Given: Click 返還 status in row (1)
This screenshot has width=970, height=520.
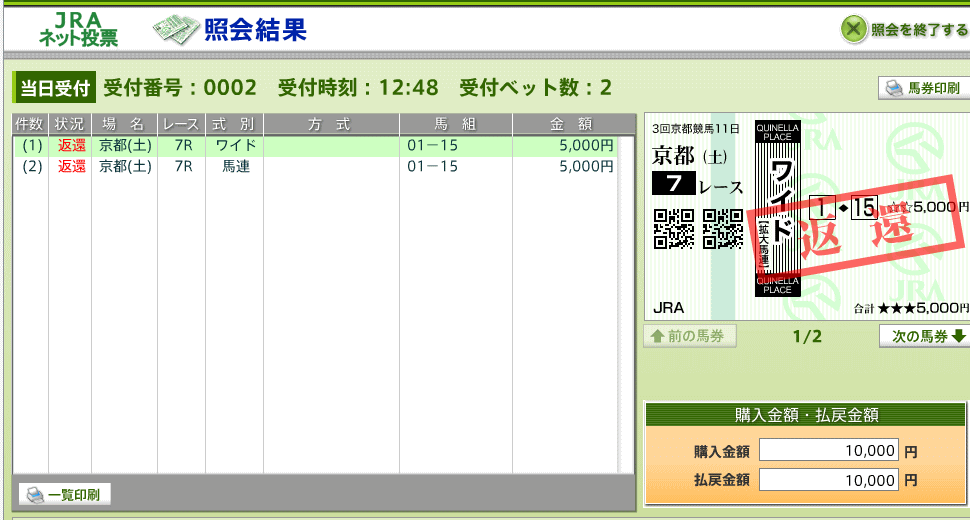Looking at the screenshot, I should coord(71,146).
